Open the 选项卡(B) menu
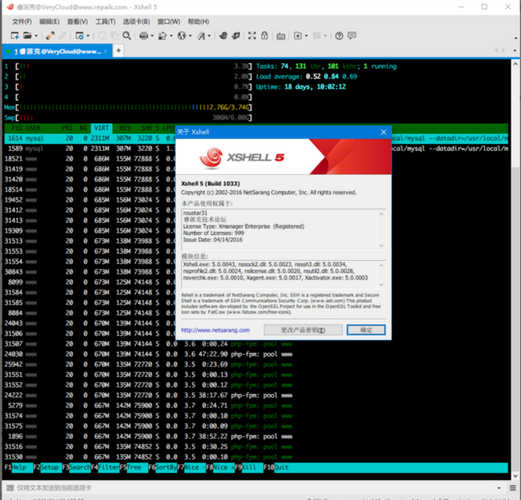 136,21
